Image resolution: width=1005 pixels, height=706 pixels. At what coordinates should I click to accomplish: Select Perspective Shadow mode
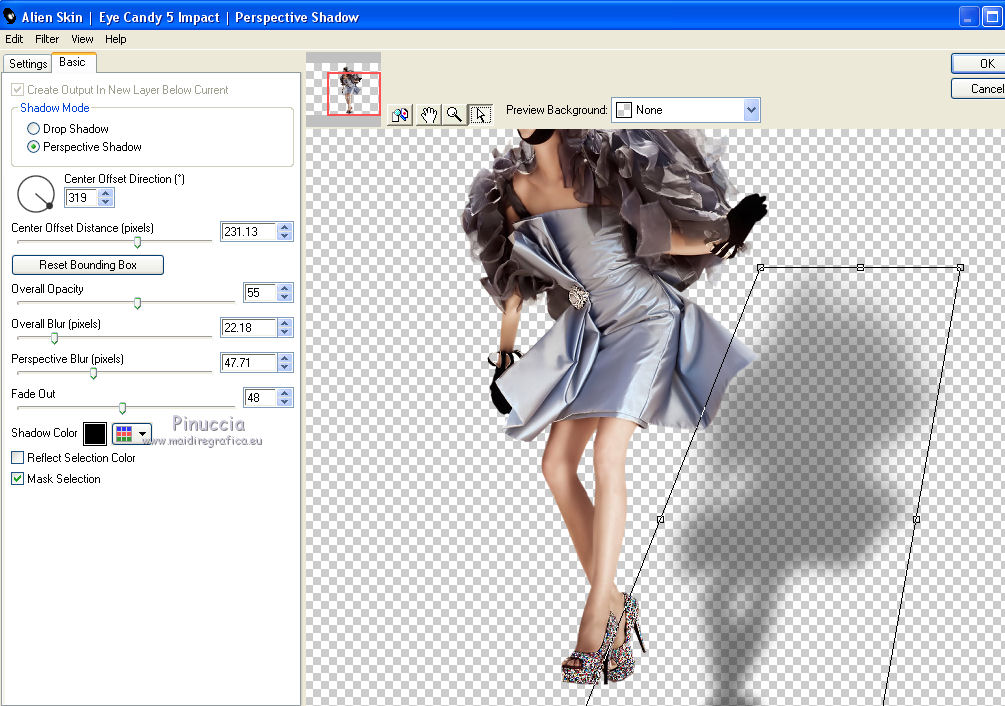33,147
